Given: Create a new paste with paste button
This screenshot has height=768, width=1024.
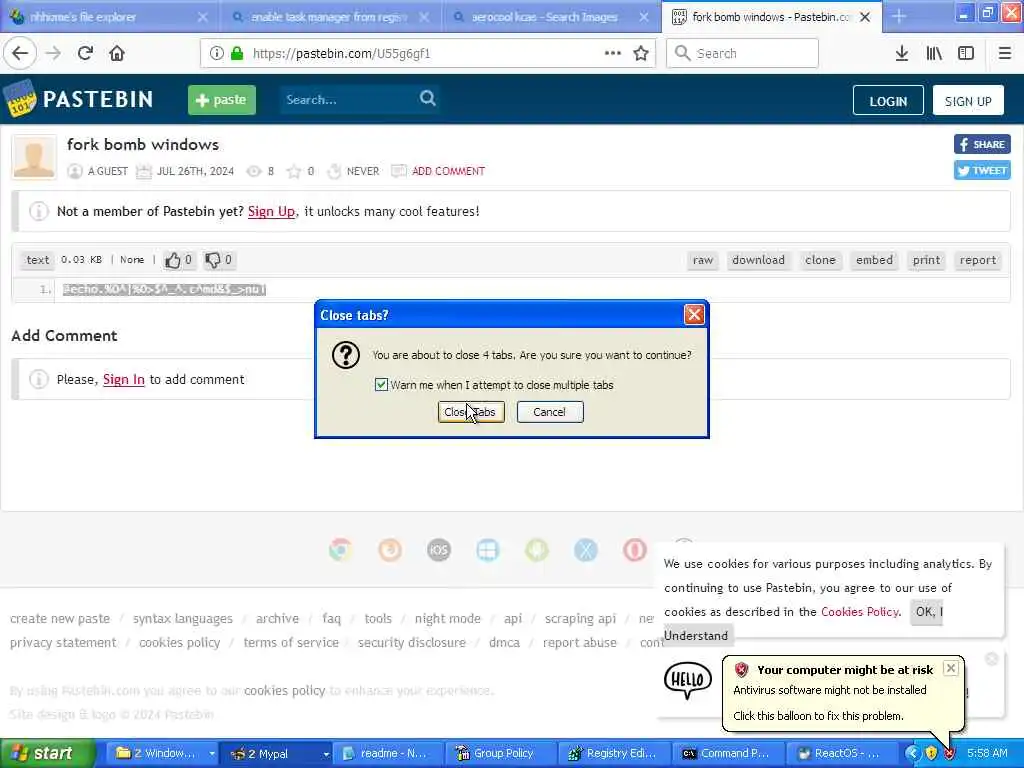Looking at the screenshot, I should click(222, 100).
